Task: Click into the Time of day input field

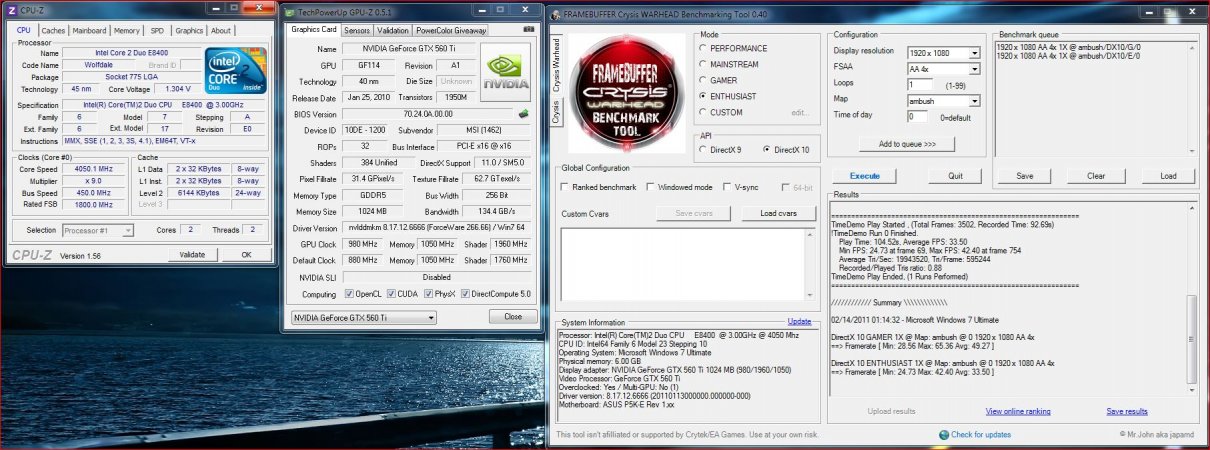Action: (917, 117)
